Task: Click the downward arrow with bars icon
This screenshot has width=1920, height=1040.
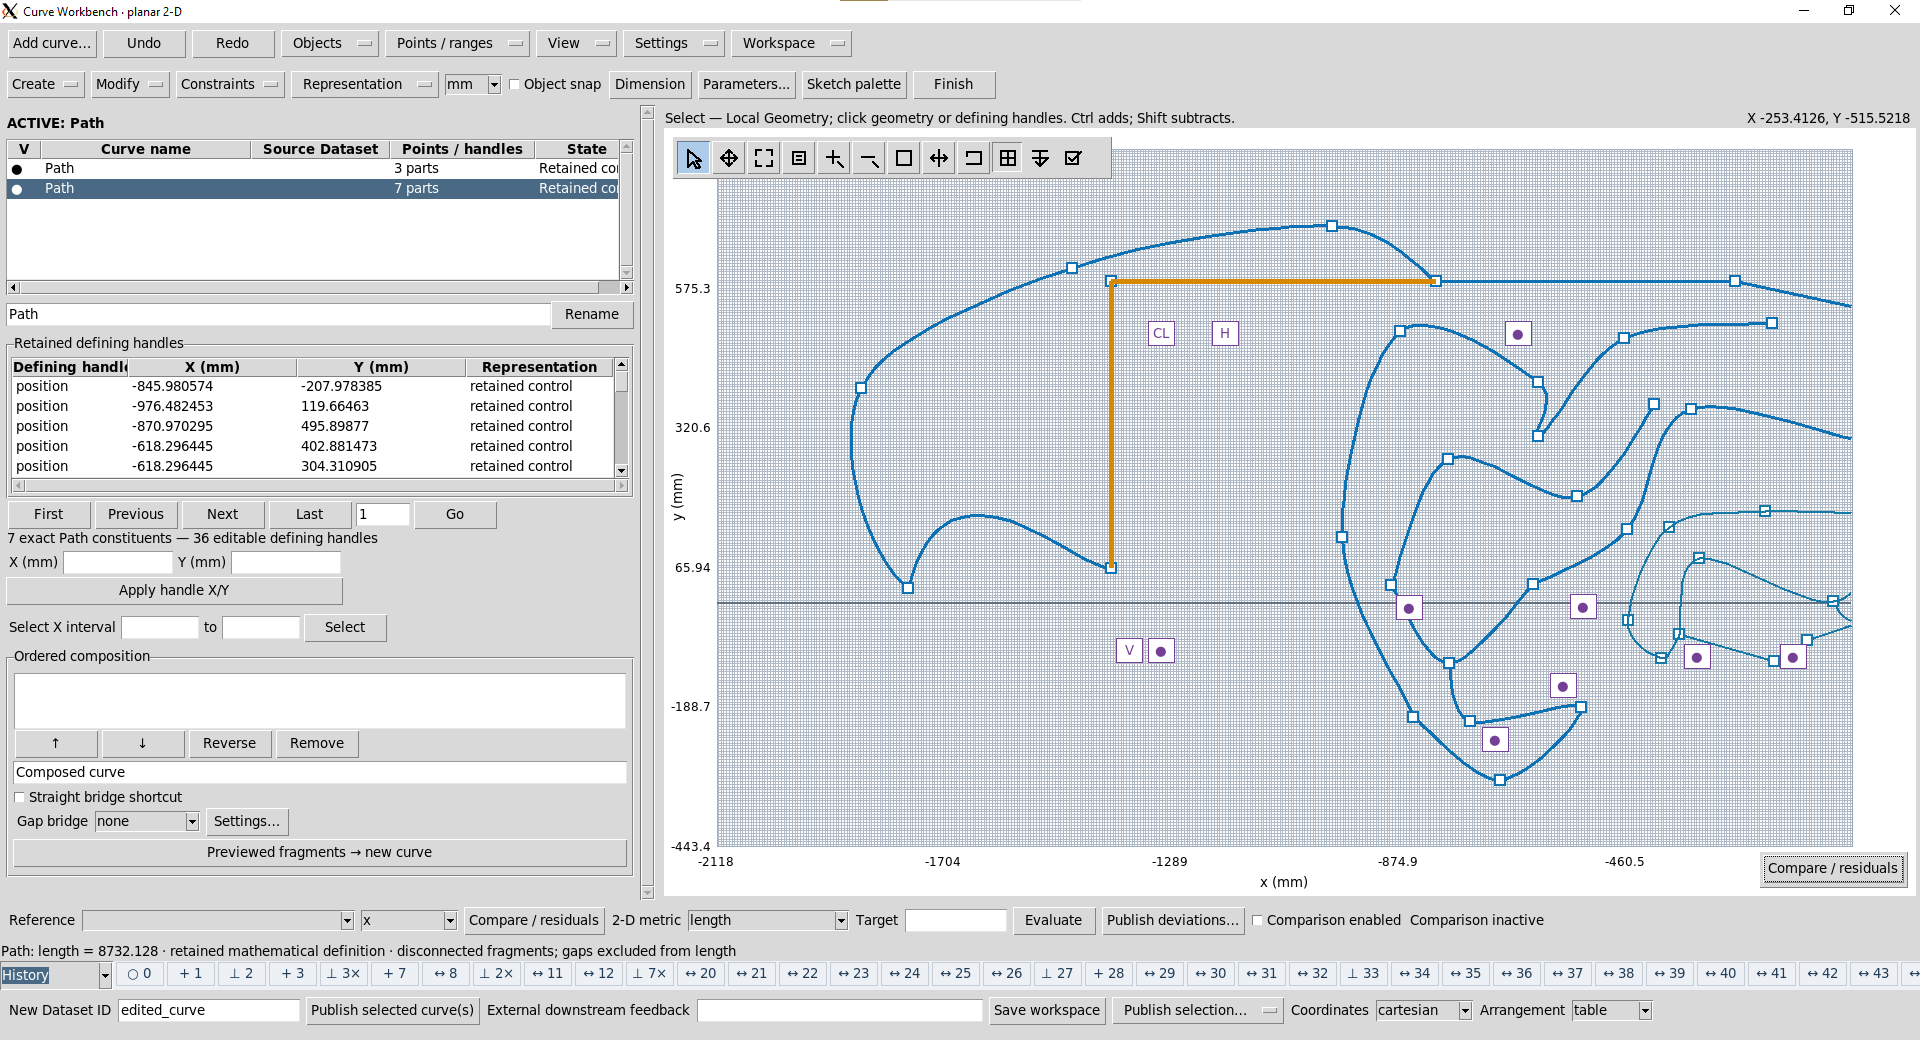Action: point(1040,158)
